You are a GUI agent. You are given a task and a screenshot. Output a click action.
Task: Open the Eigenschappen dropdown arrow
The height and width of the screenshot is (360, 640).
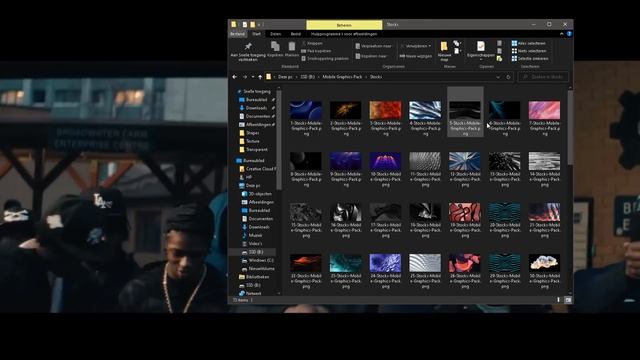coord(481,60)
